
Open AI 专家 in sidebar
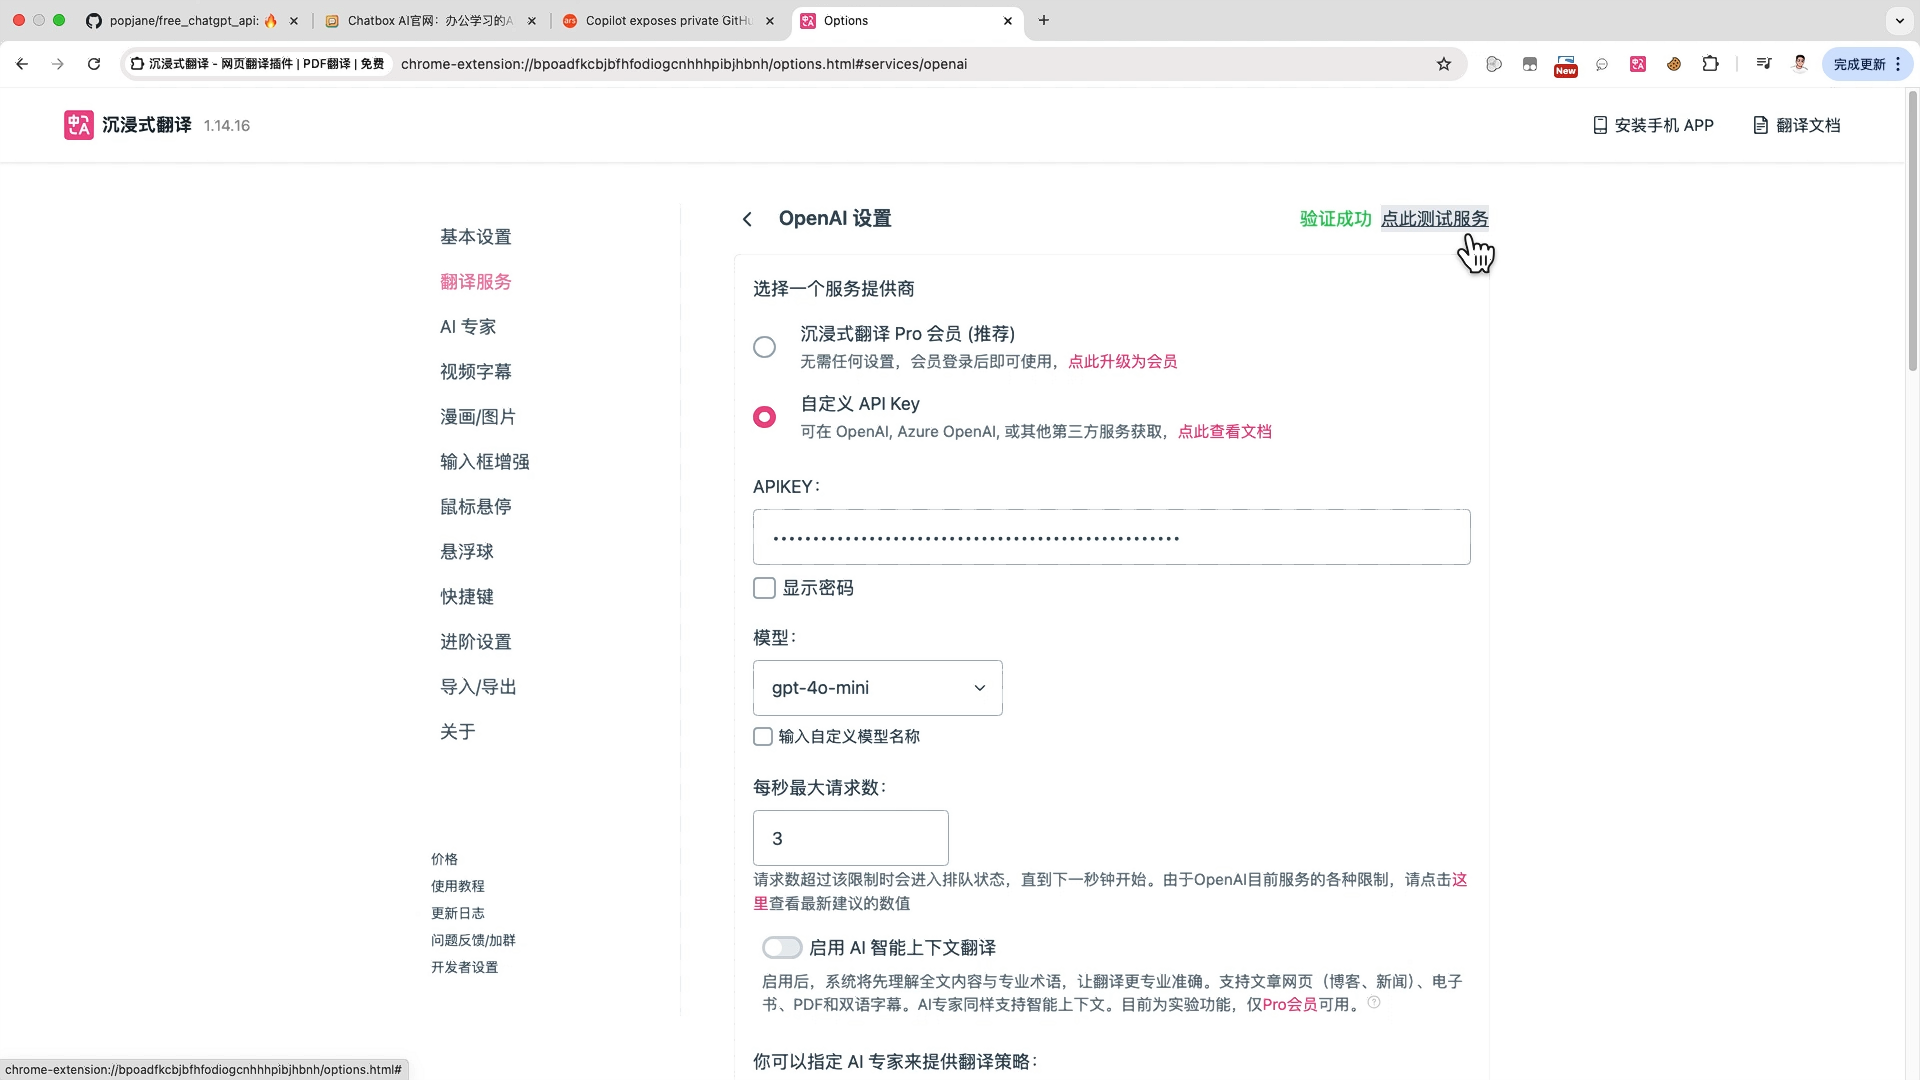468,327
